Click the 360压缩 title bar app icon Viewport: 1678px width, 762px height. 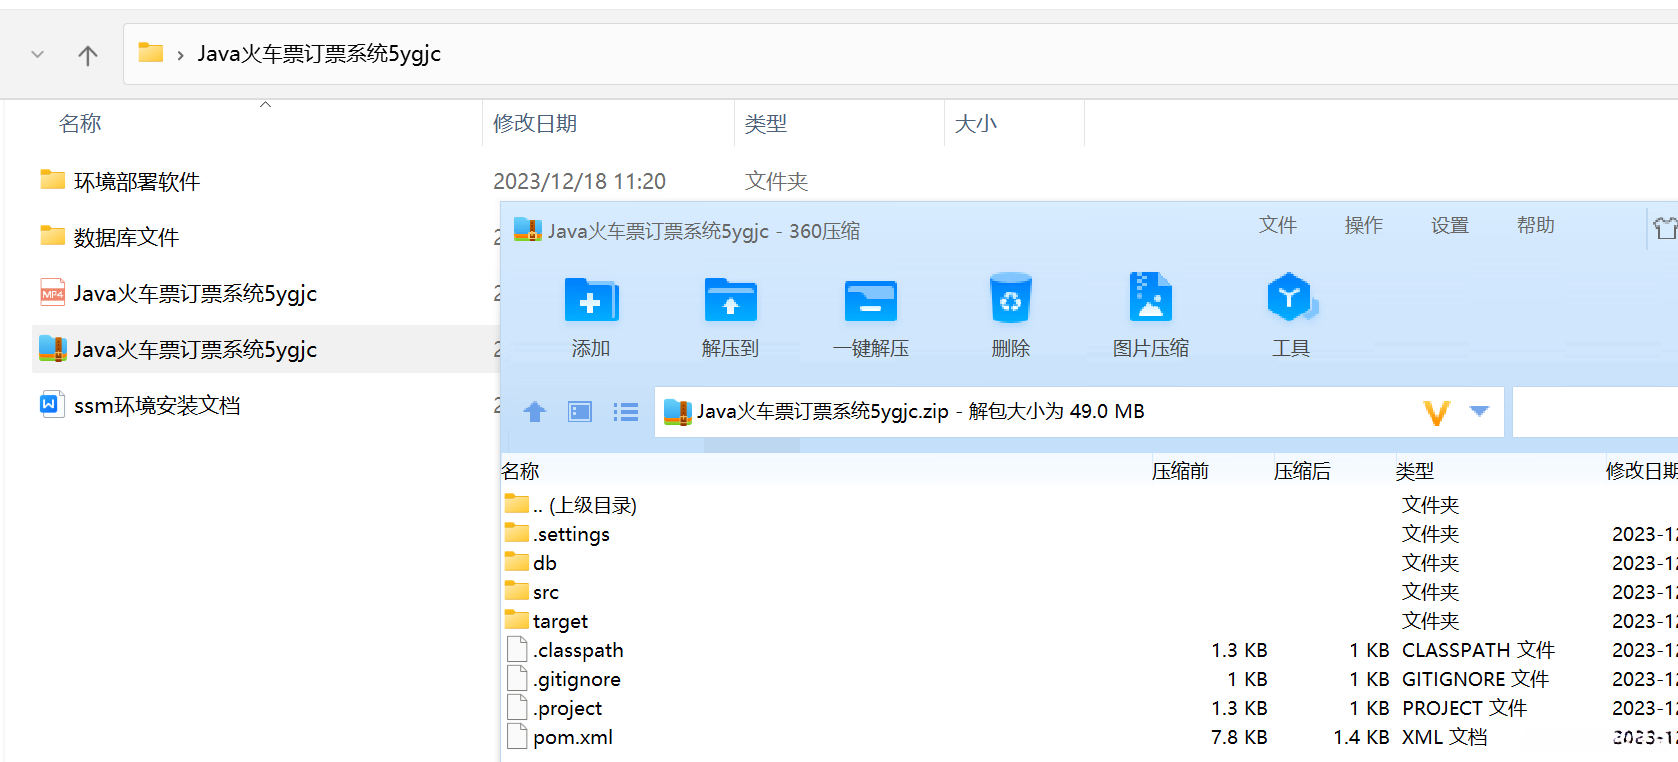[x=527, y=230]
